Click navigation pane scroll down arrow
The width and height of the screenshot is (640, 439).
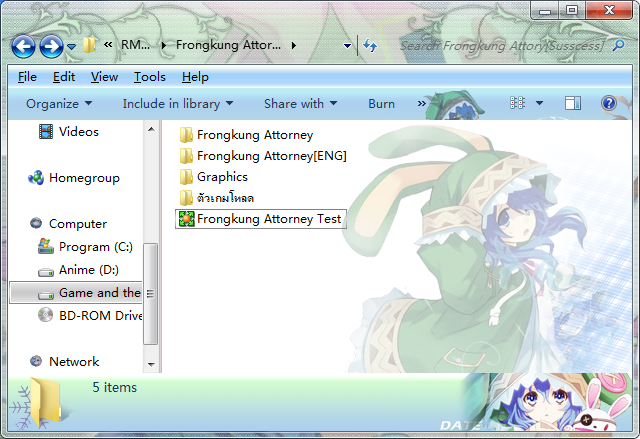coord(151,364)
